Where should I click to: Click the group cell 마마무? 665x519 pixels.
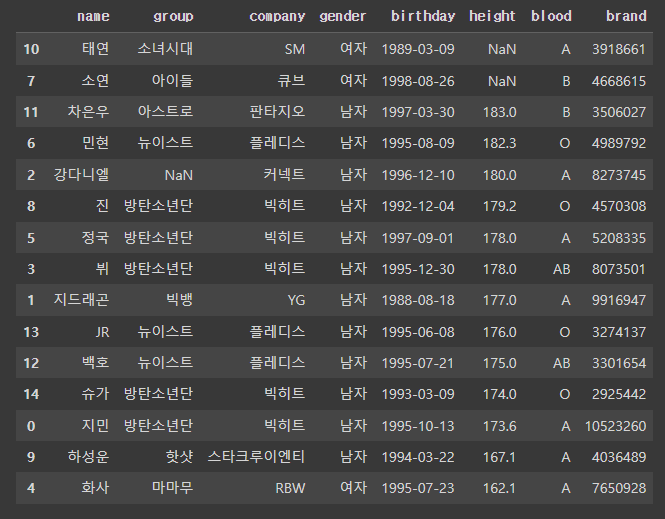tap(173, 488)
